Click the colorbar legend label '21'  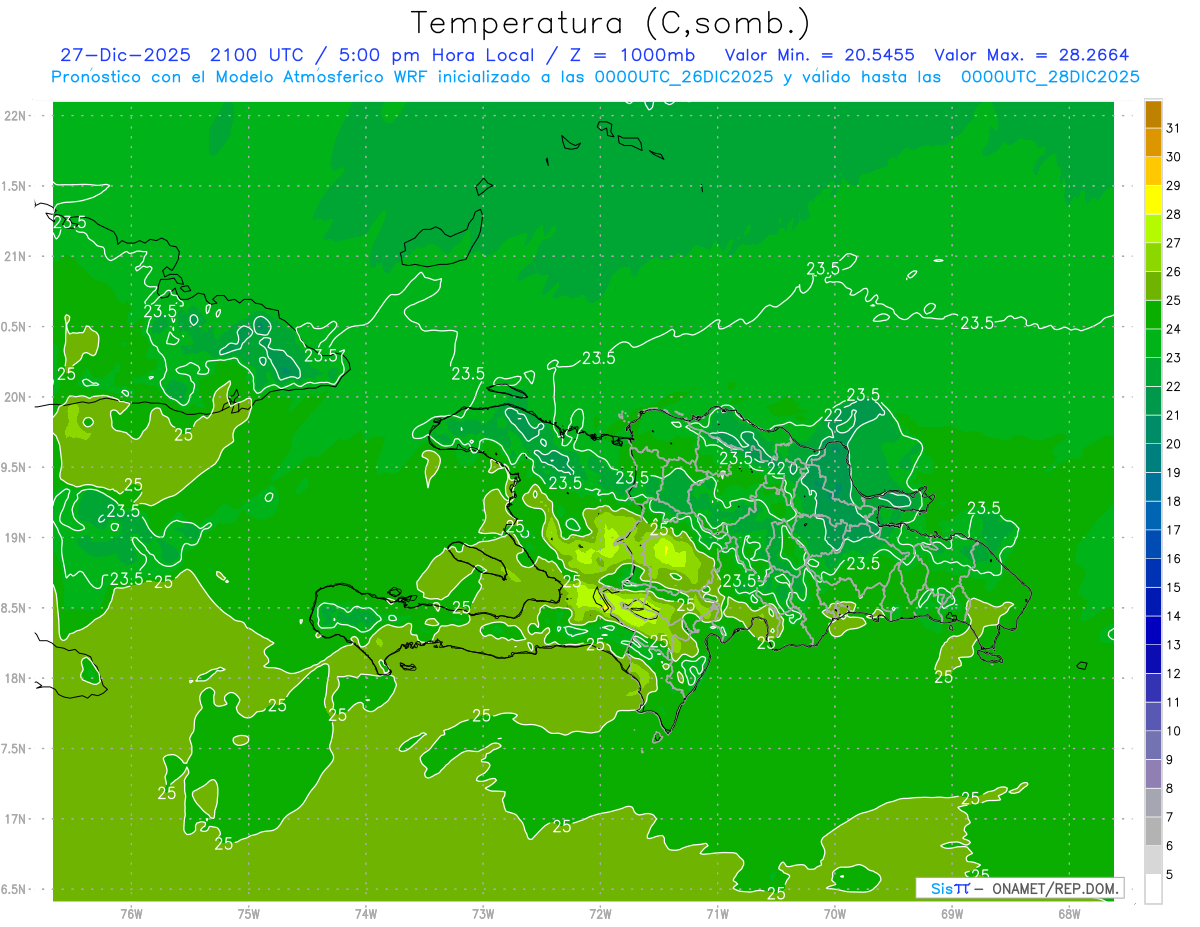coord(1173,415)
